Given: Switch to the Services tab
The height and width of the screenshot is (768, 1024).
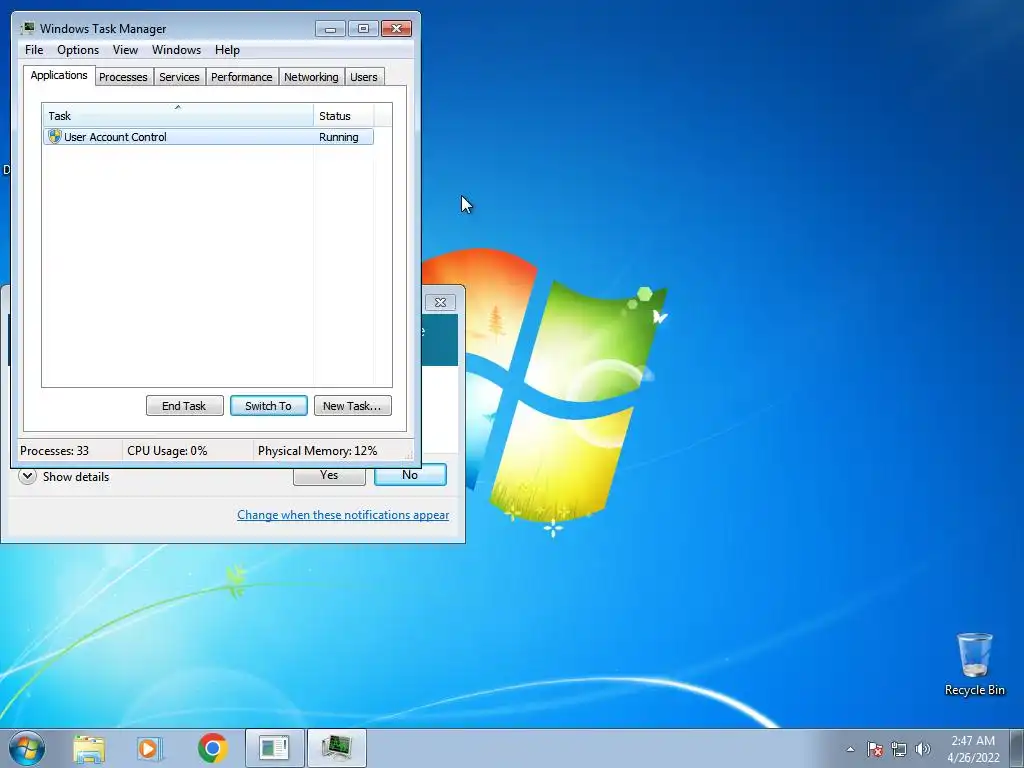Looking at the screenshot, I should (x=180, y=77).
